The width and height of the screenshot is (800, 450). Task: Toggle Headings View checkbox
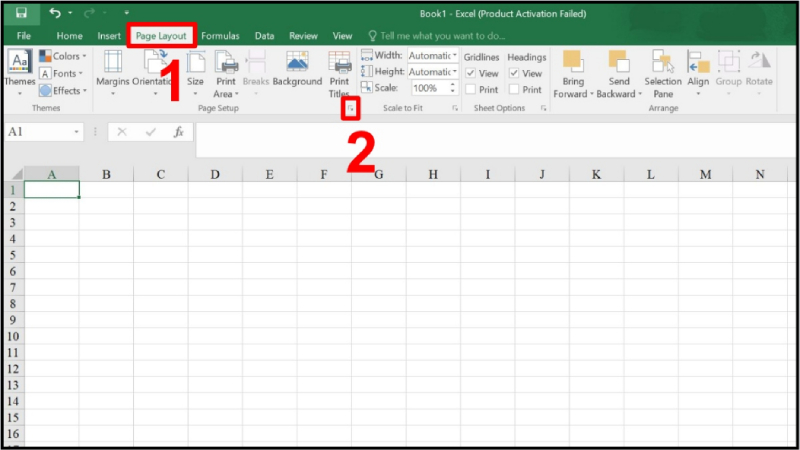tap(514, 73)
